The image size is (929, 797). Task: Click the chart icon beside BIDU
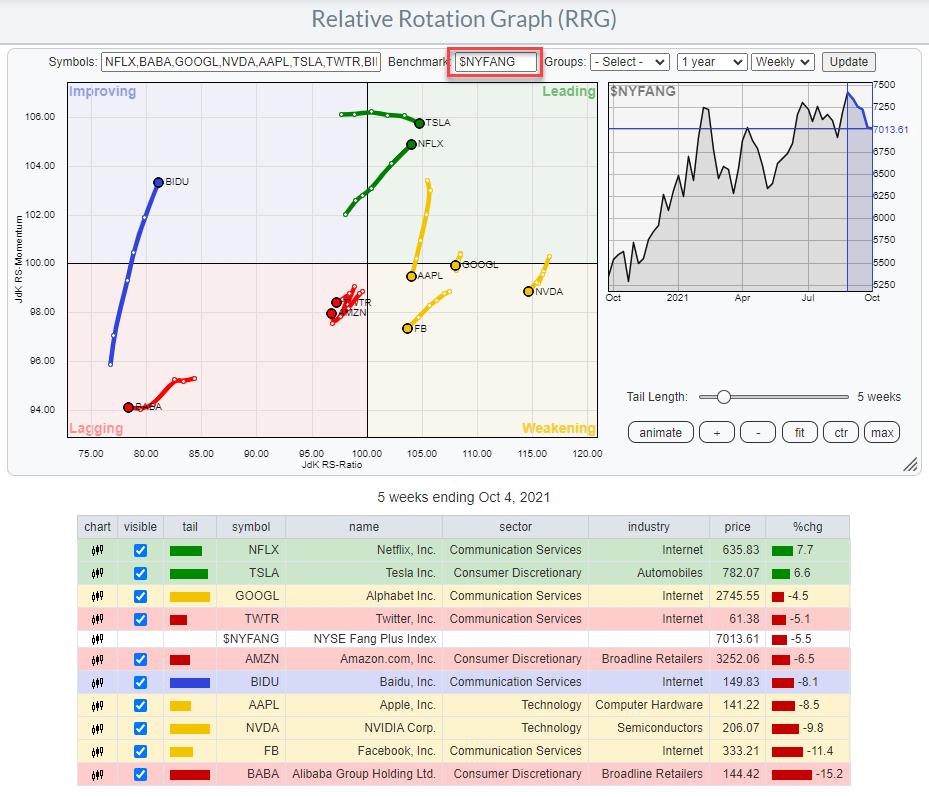[x=97, y=682]
